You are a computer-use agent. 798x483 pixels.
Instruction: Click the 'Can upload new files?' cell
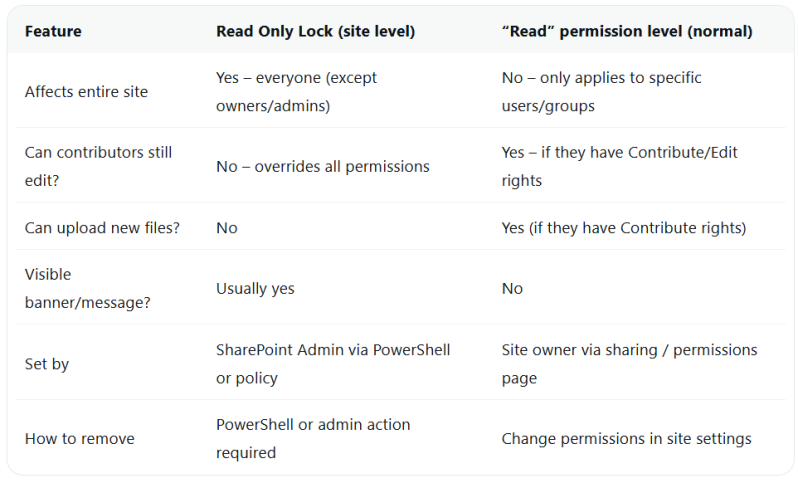(102, 228)
